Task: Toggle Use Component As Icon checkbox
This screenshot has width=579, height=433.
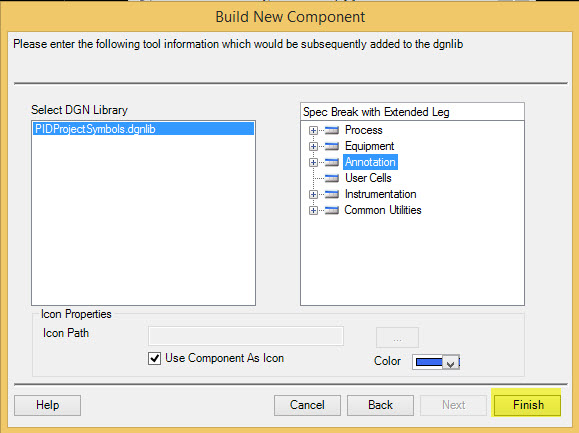Action: tap(154, 358)
